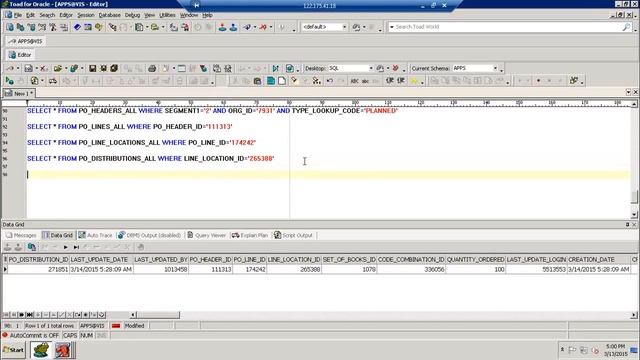Open the Utilities menu
Viewport: 640px width, 360px height.
click(x=167, y=15)
